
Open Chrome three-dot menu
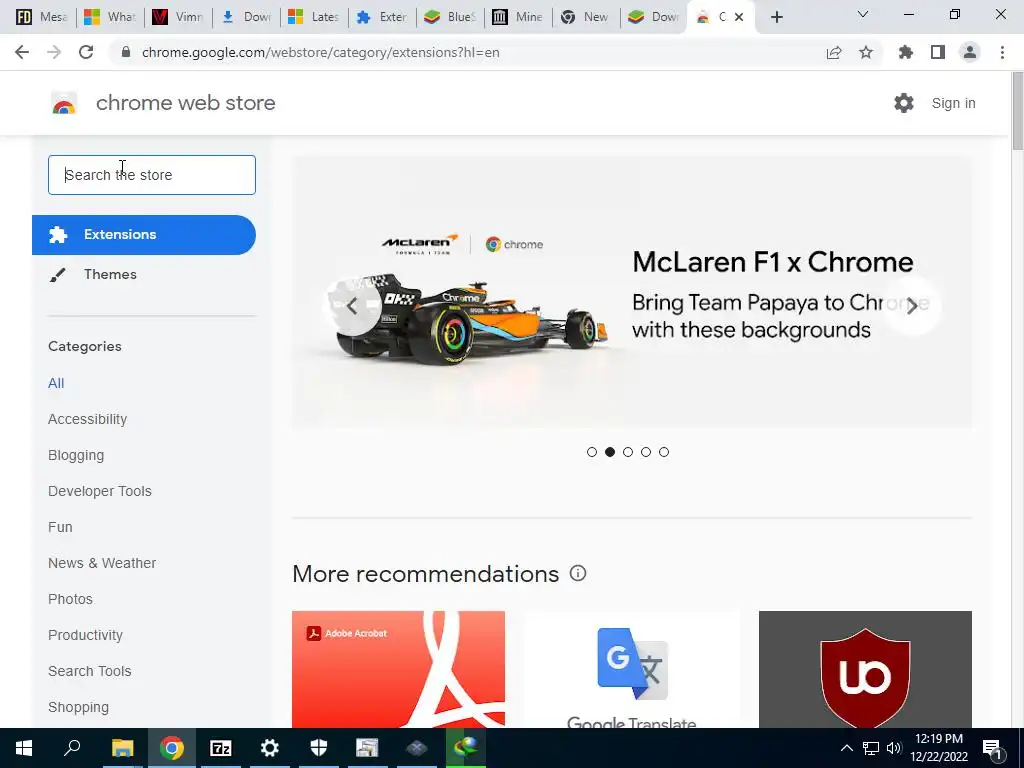coord(1002,52)
